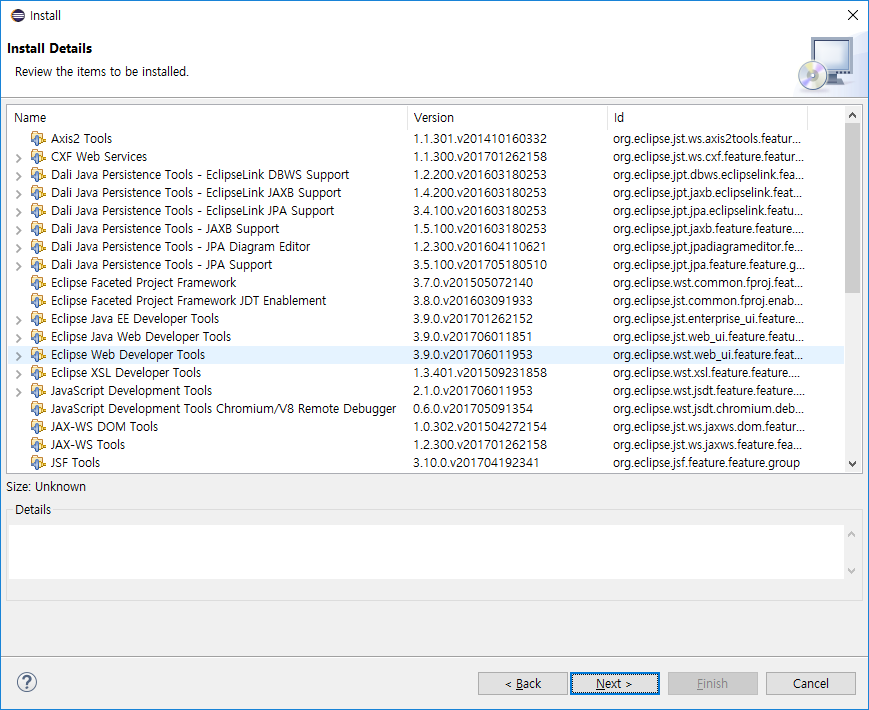Proceed with the Next button
The height and width of the screenshot is (710, 869).
[x=615, y=683]
